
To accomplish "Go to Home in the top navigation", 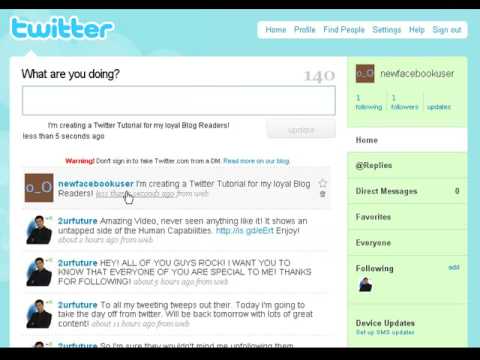I will point(276,30).
